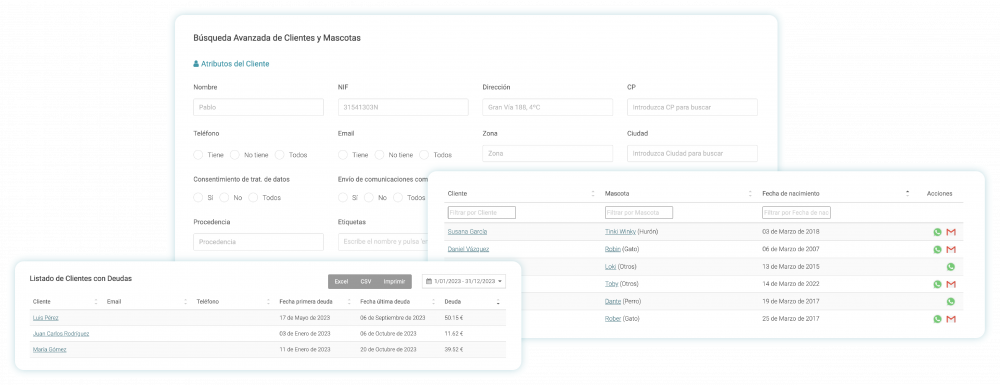Choose 'No' for Envío de comunicaciones
The image size is (1000, 385).
369,198
